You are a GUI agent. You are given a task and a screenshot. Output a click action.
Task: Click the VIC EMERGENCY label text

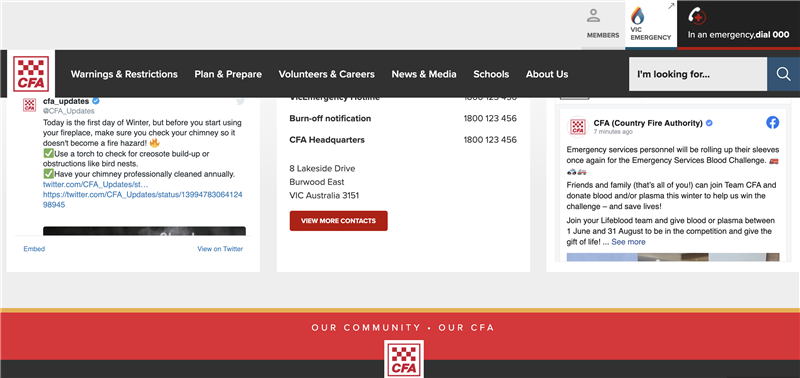coord(651,34)
